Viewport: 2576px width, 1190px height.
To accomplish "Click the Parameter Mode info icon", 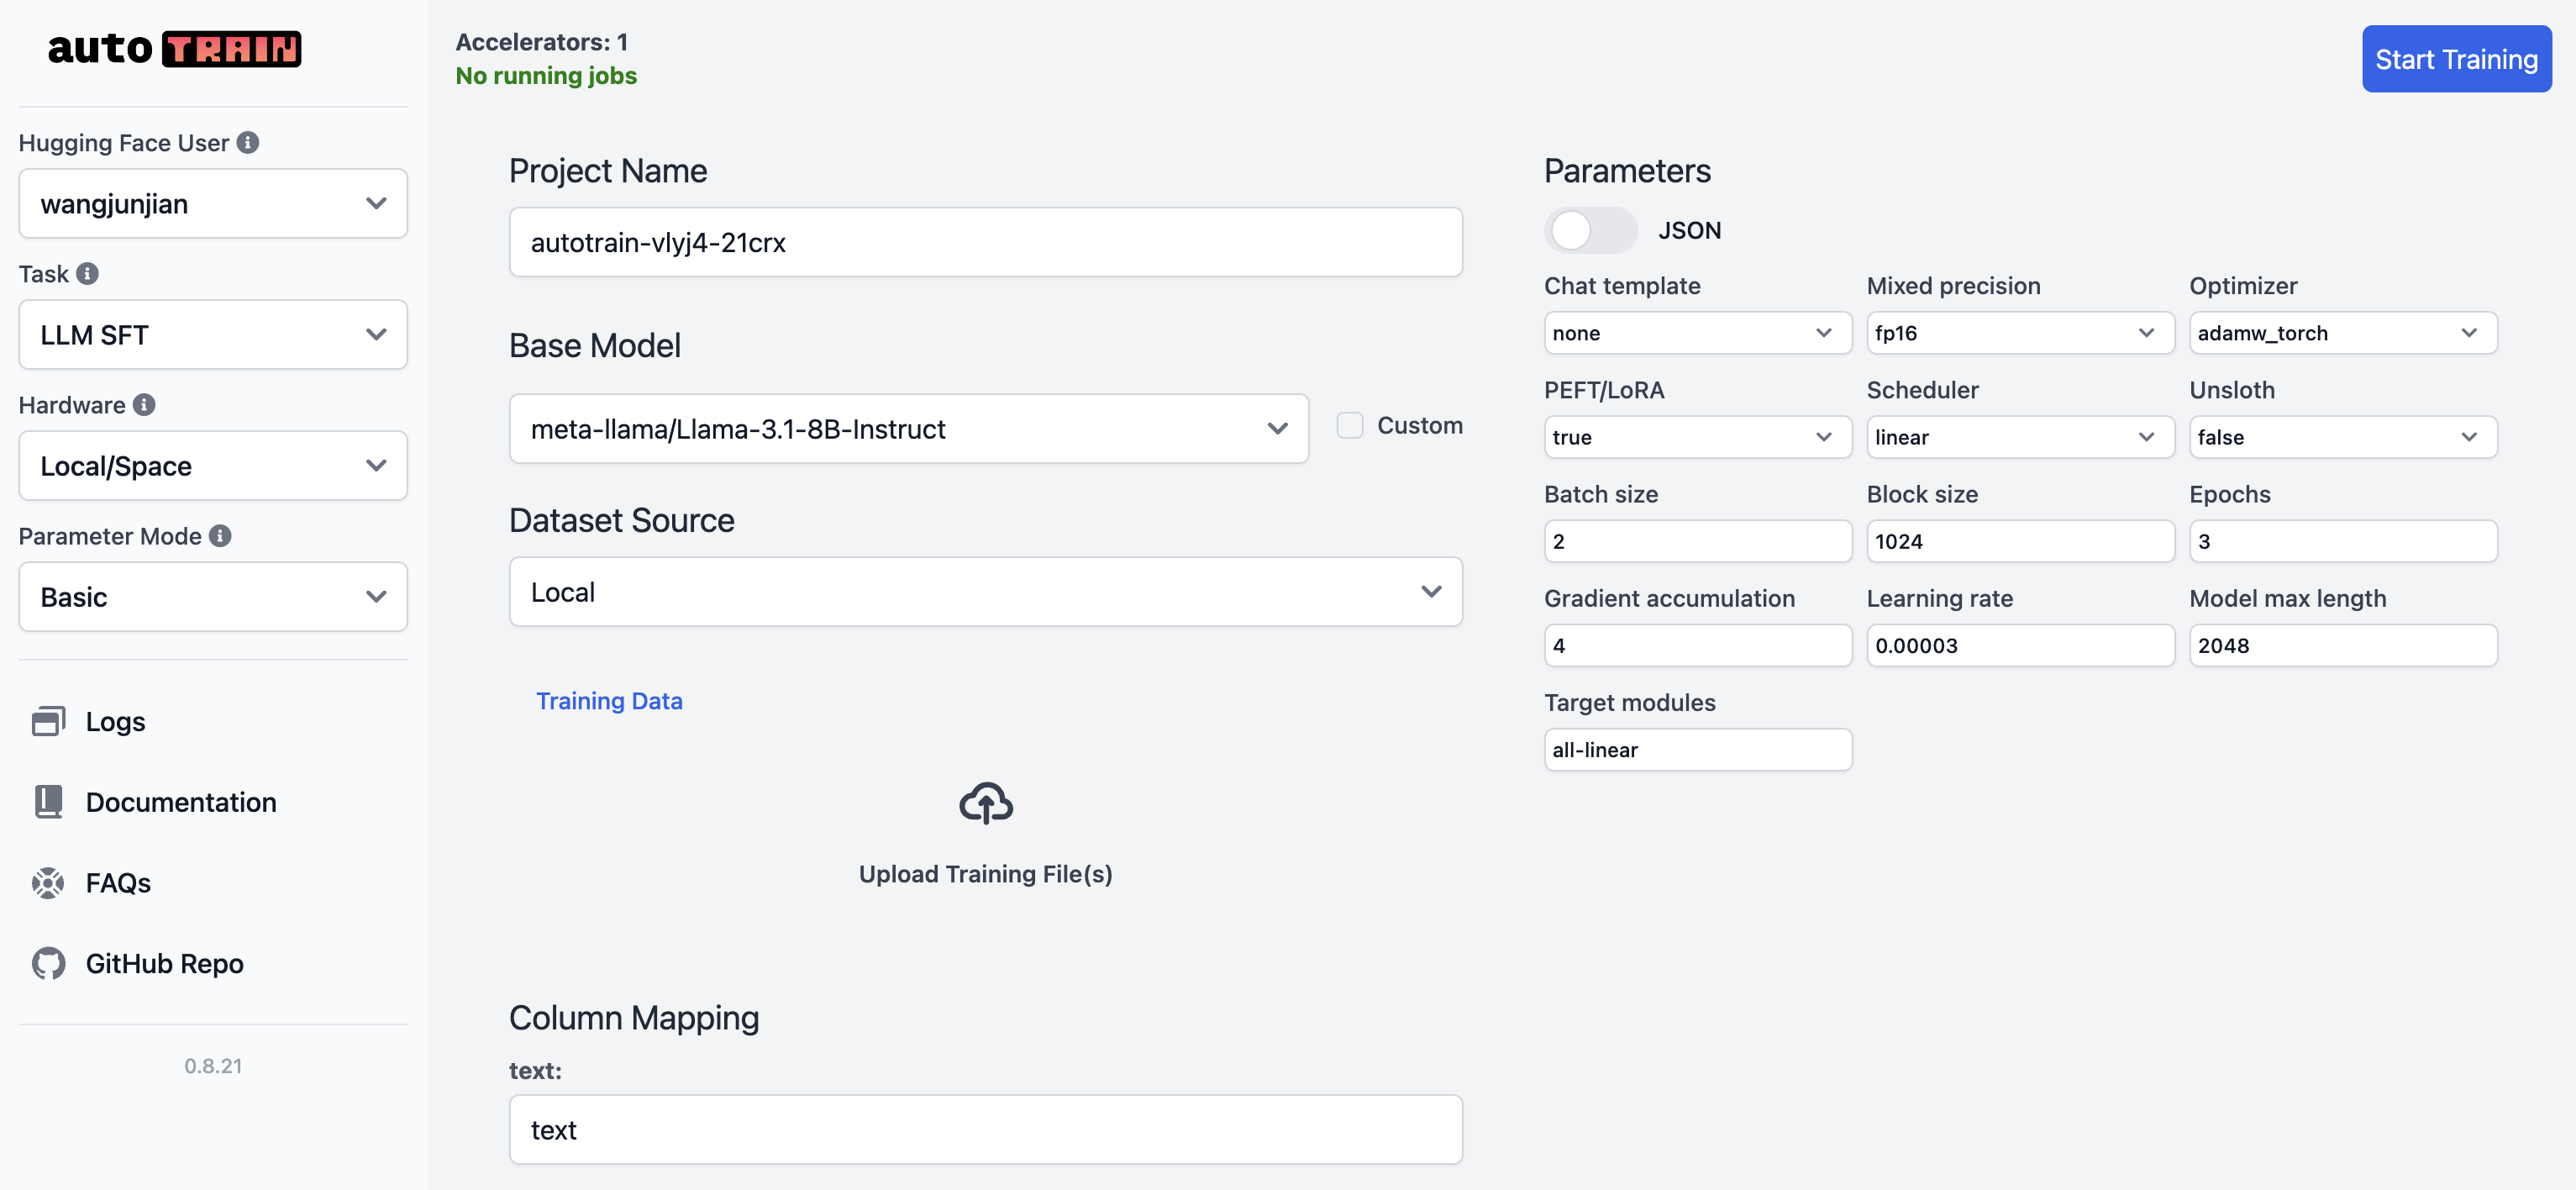I will click(220, 536).
